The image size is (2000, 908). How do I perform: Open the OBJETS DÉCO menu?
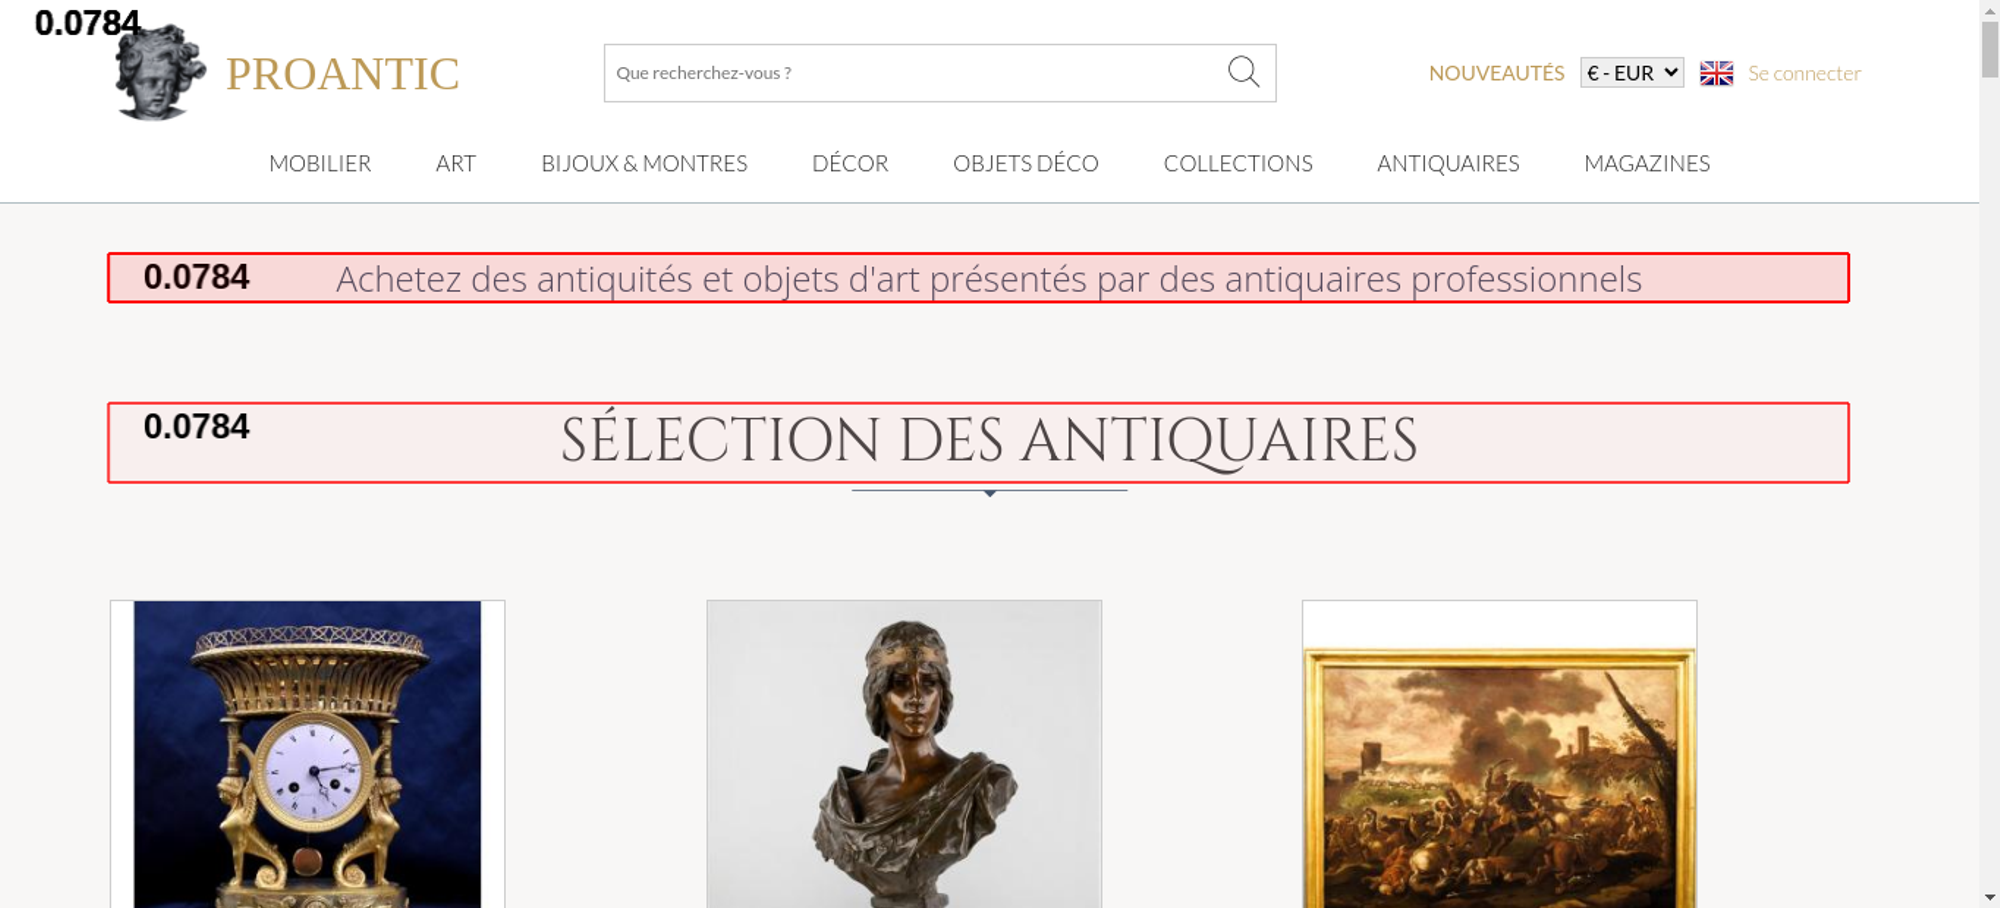(x=1026, y=163)
